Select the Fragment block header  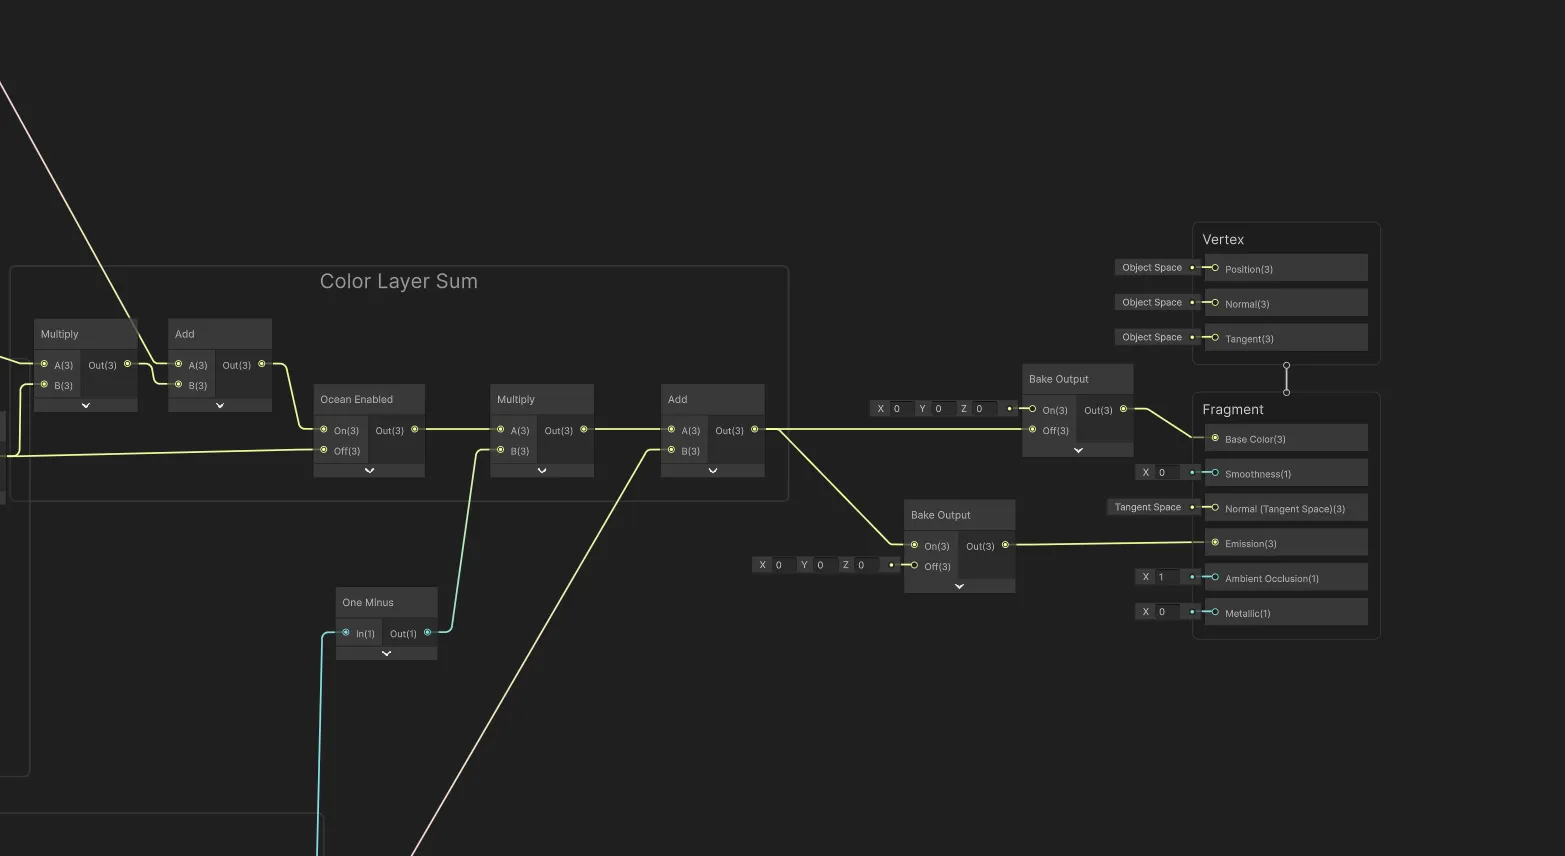coord(1233,410)
